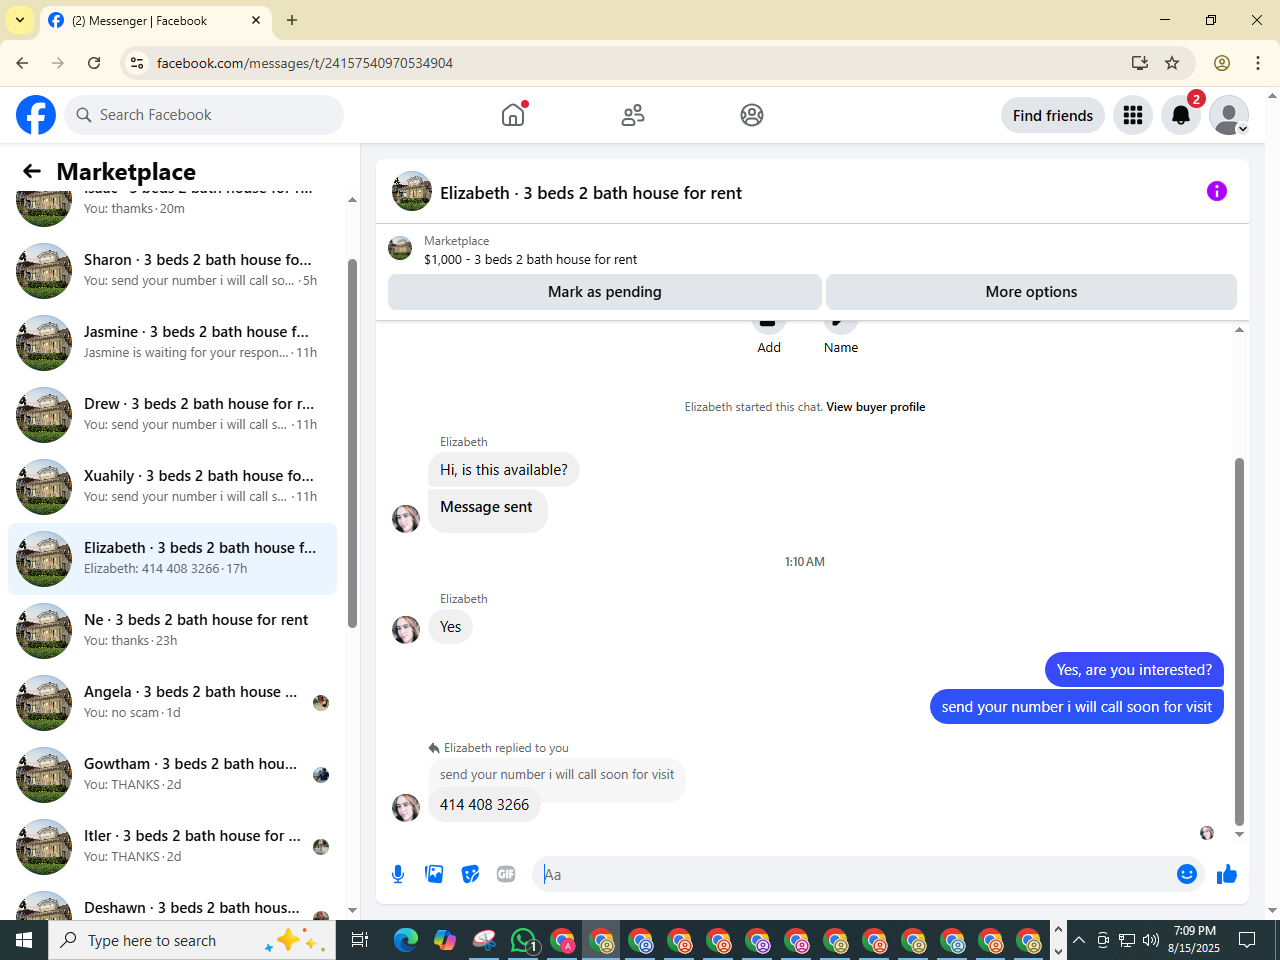Open the Jasmine conversation
1280x960 pixels.
coord(172,342)
